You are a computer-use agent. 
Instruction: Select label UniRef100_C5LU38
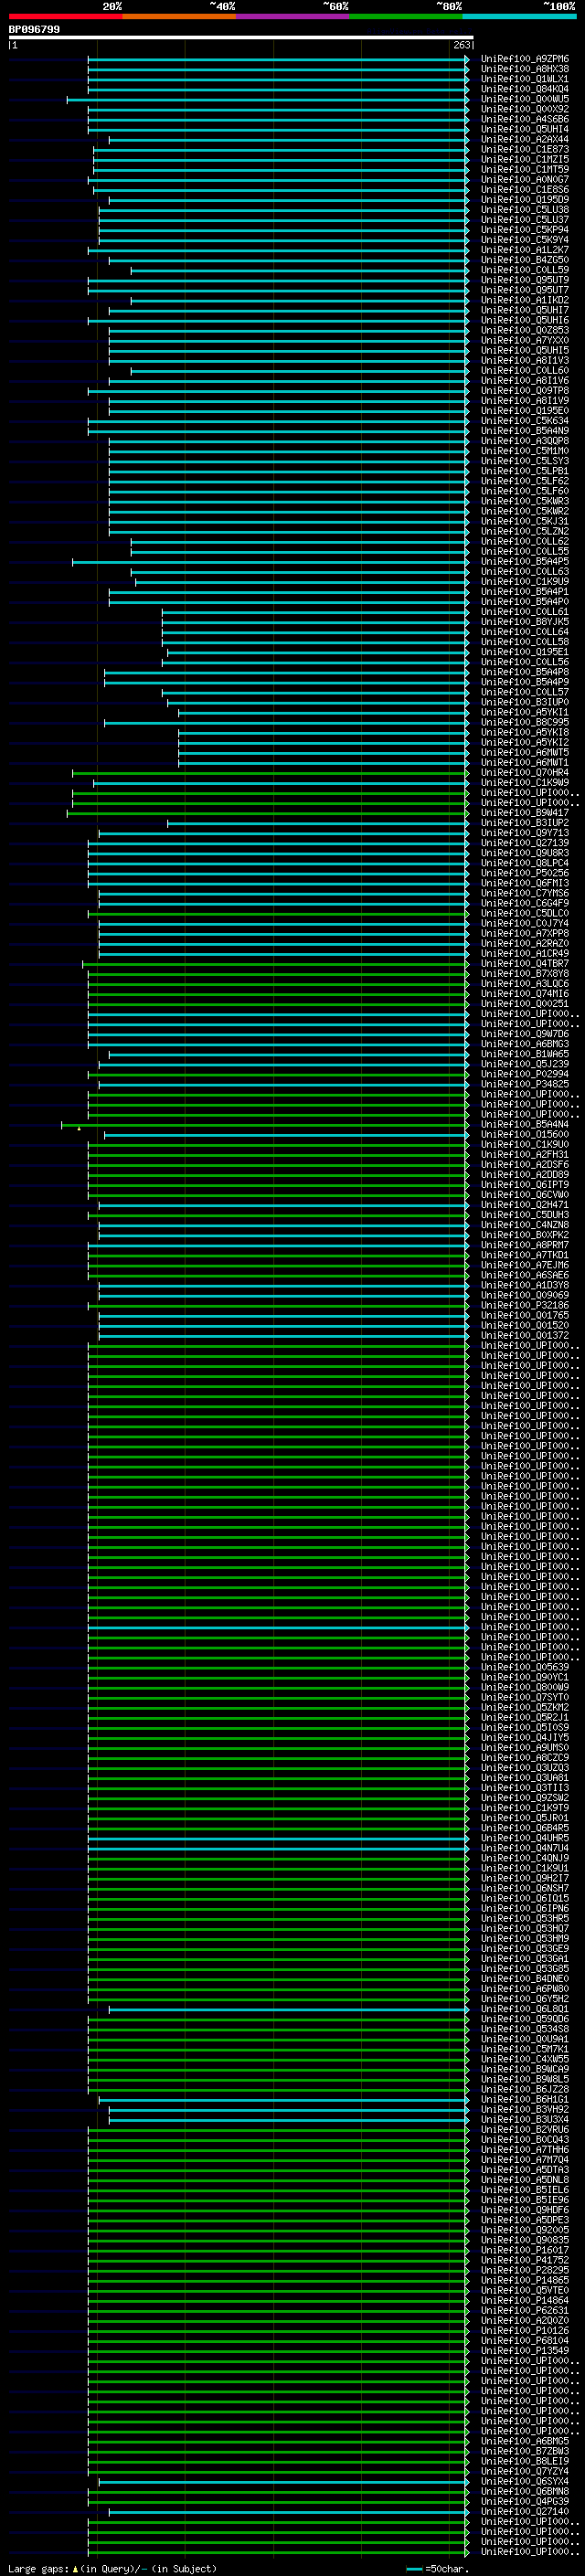[524, 210]
